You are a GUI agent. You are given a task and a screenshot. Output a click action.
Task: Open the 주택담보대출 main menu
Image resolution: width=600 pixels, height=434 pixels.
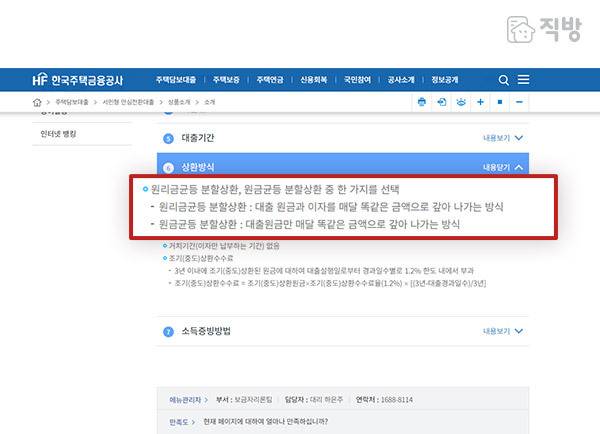(x=176, y=80)
